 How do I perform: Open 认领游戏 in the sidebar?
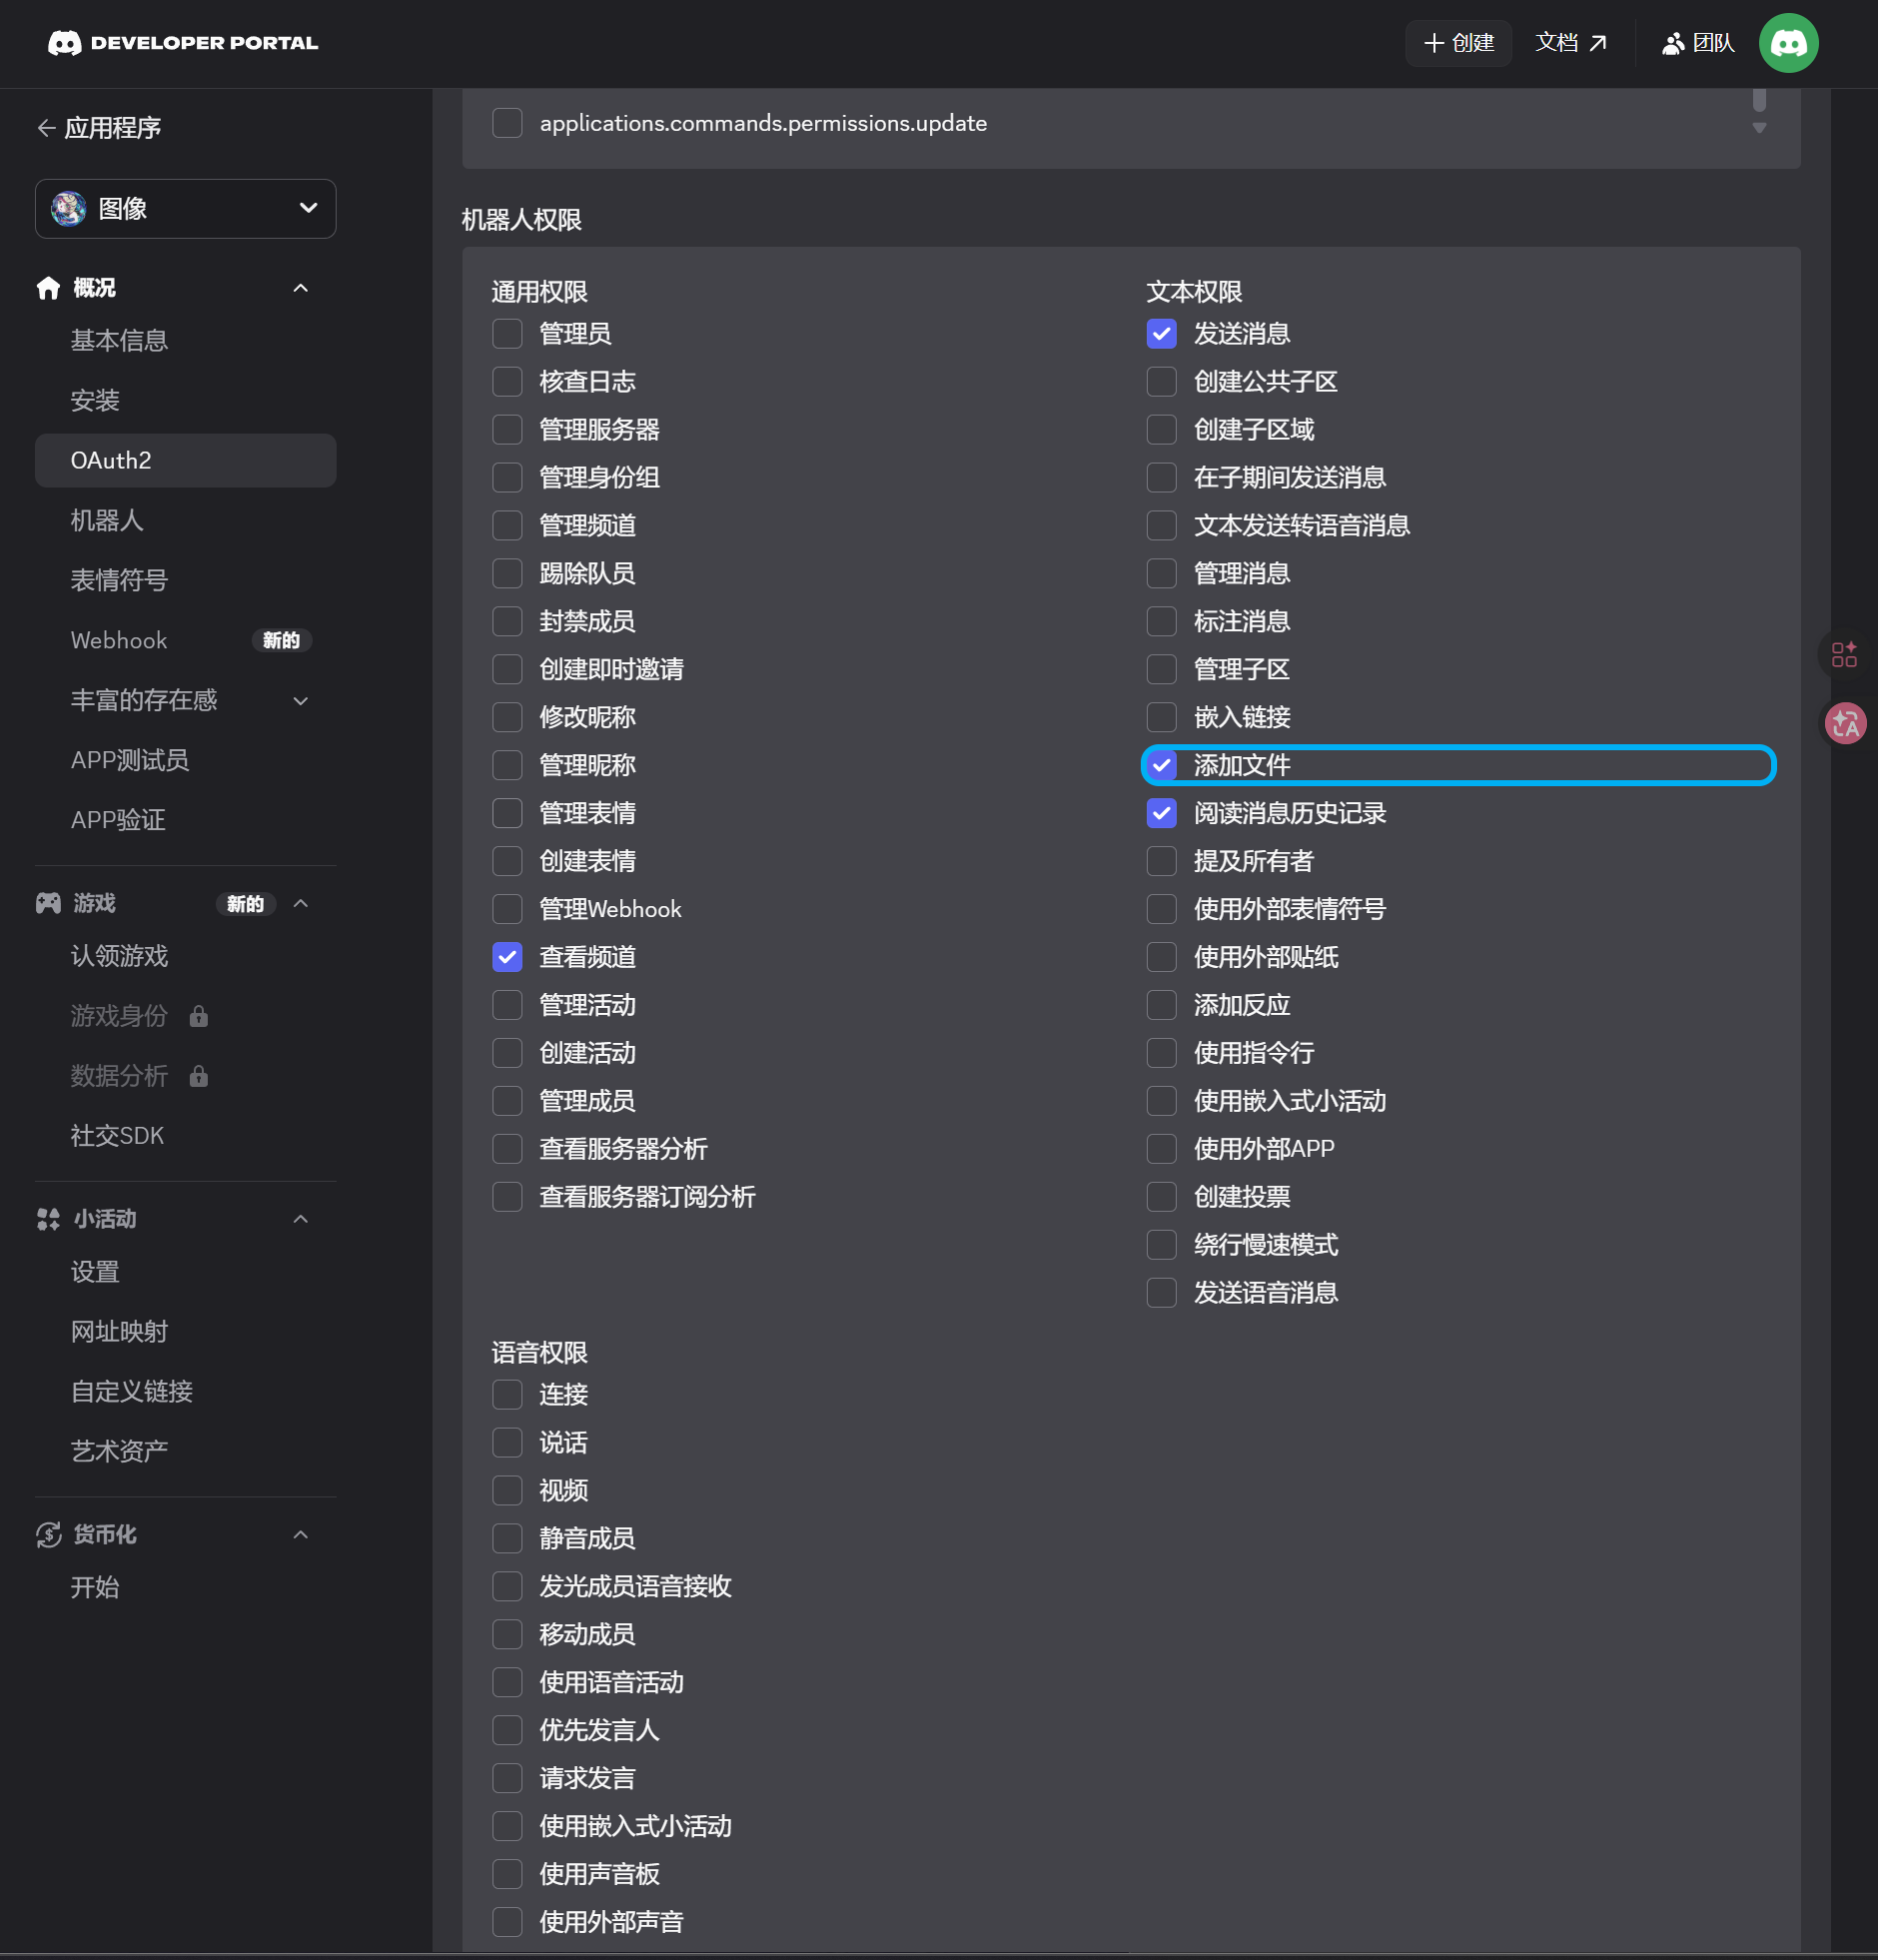[x=186, y=957]
